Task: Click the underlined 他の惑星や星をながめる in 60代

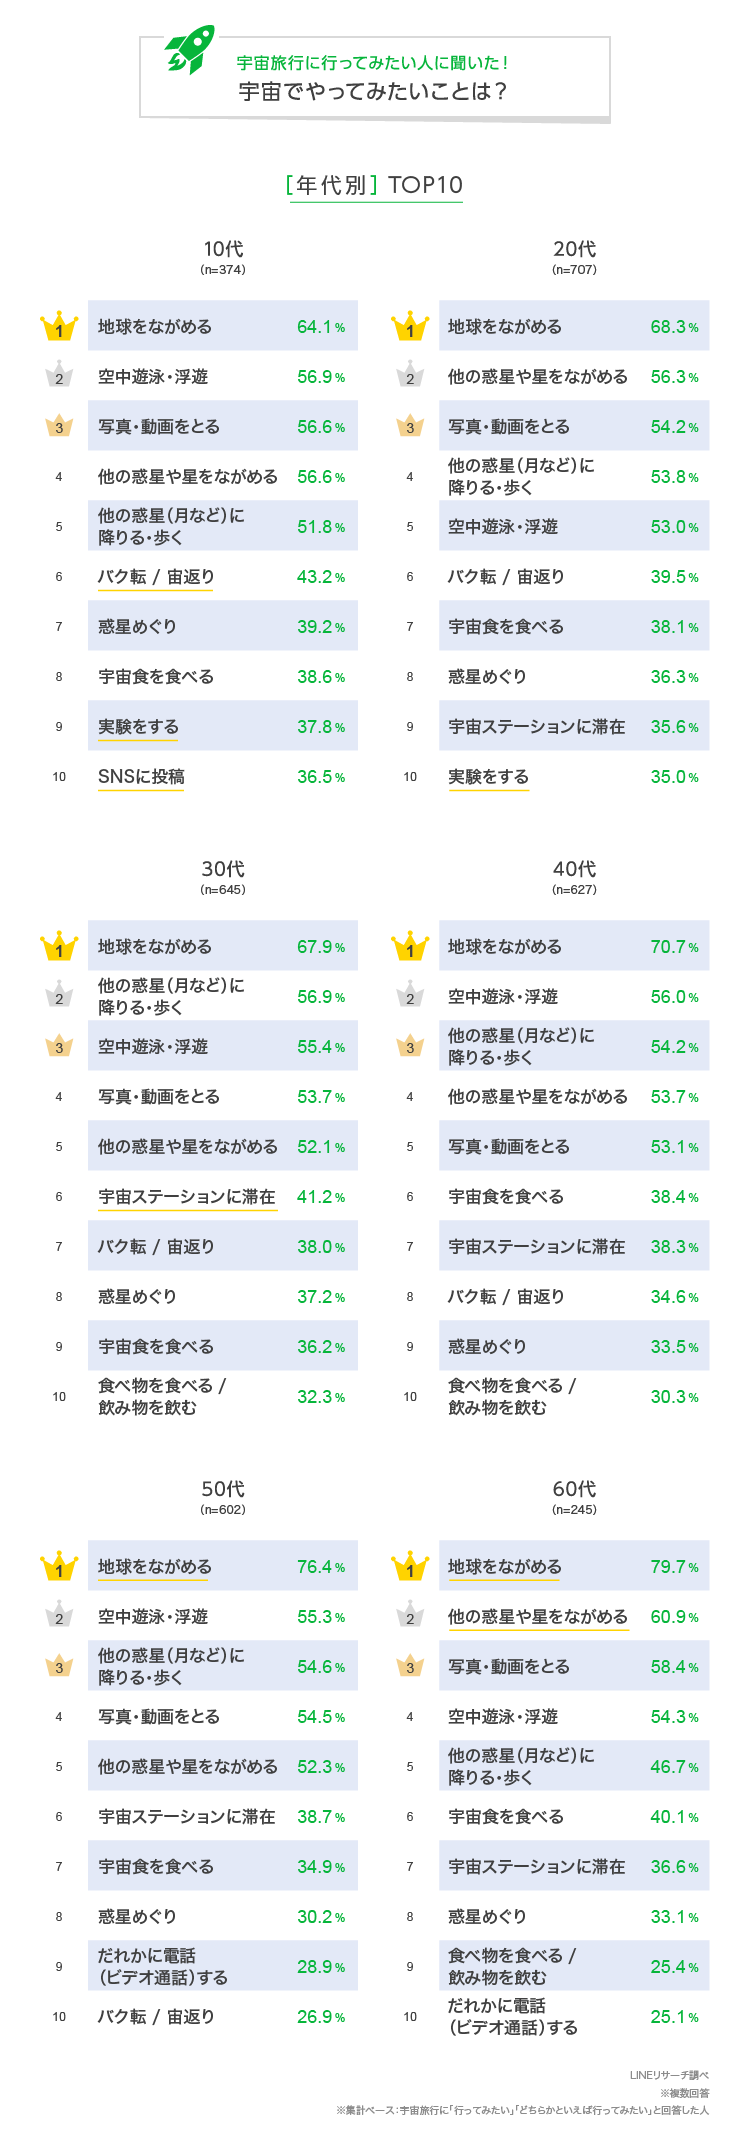Action: (x=537, y=1617)
